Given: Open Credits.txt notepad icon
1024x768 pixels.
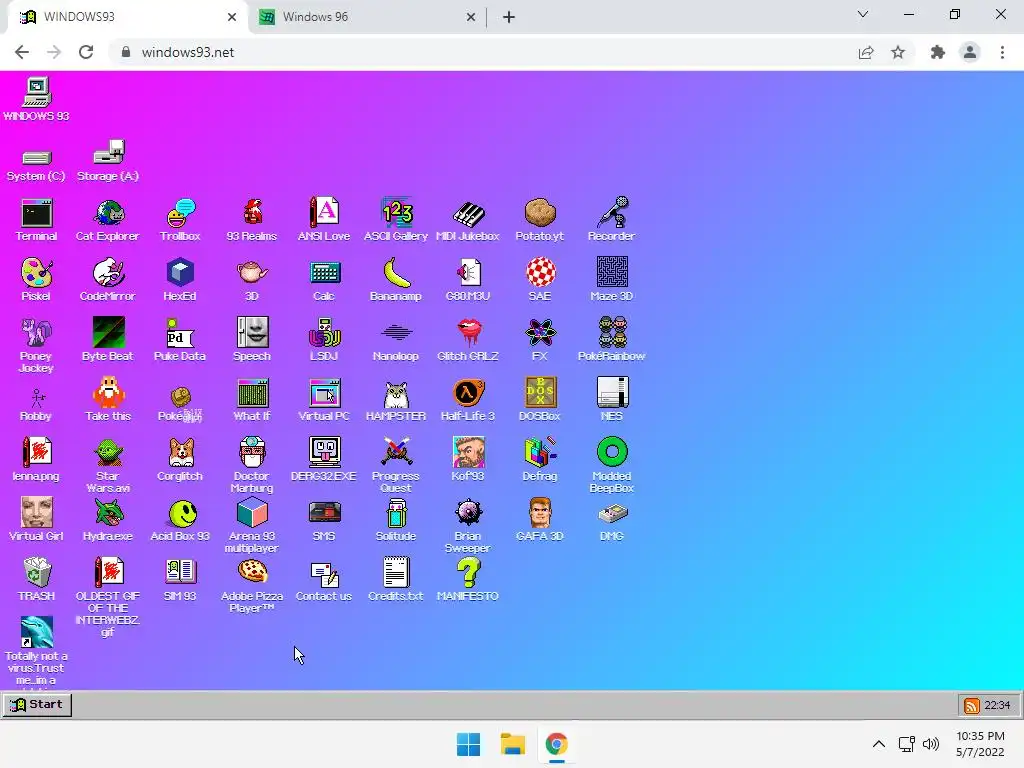Looking at the screenshot, I should pos(396,580).
